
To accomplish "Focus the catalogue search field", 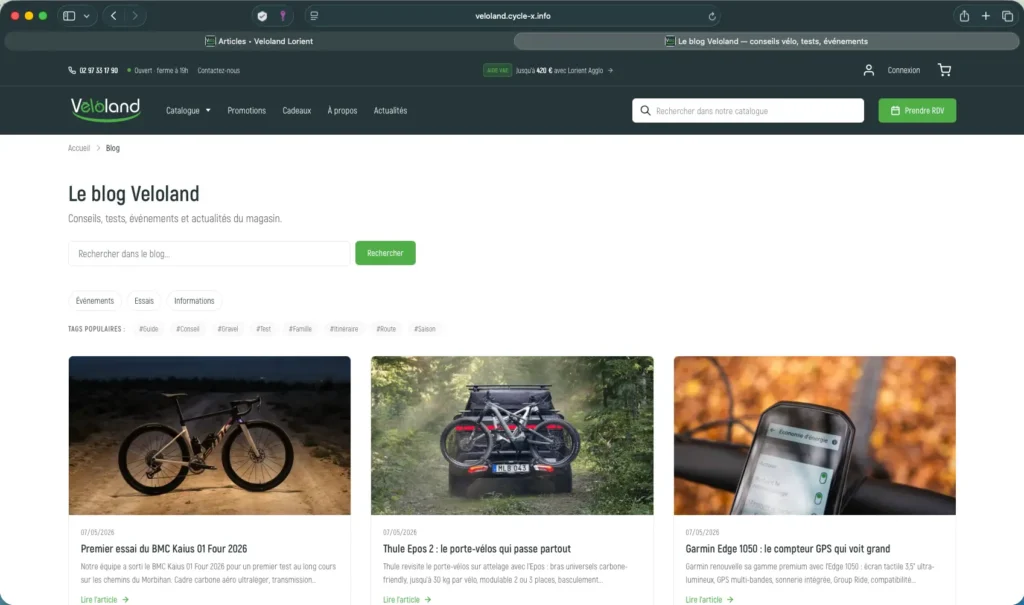I will click(748, 110).
